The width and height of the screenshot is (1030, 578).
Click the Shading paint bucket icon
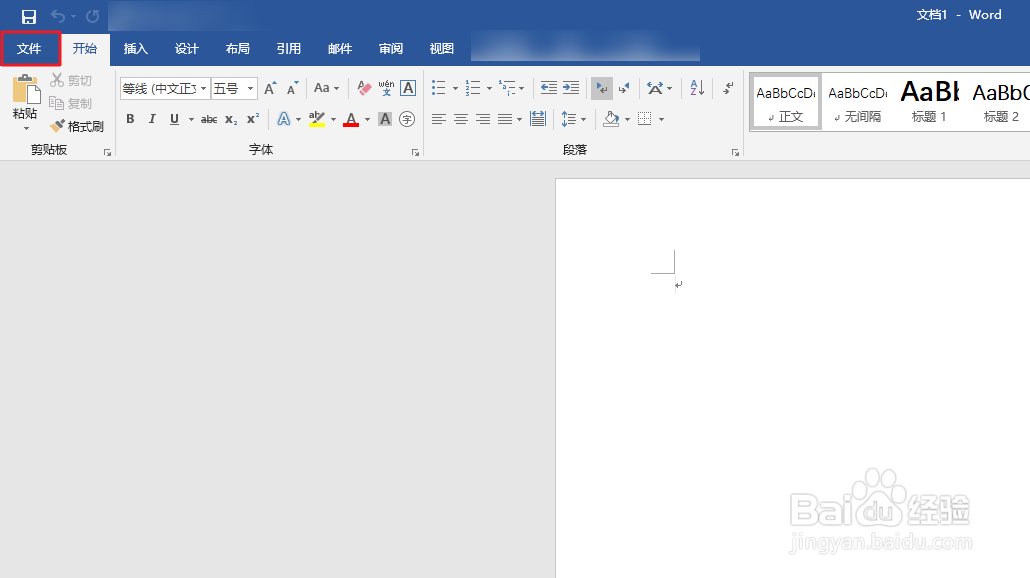pos(612,119)
